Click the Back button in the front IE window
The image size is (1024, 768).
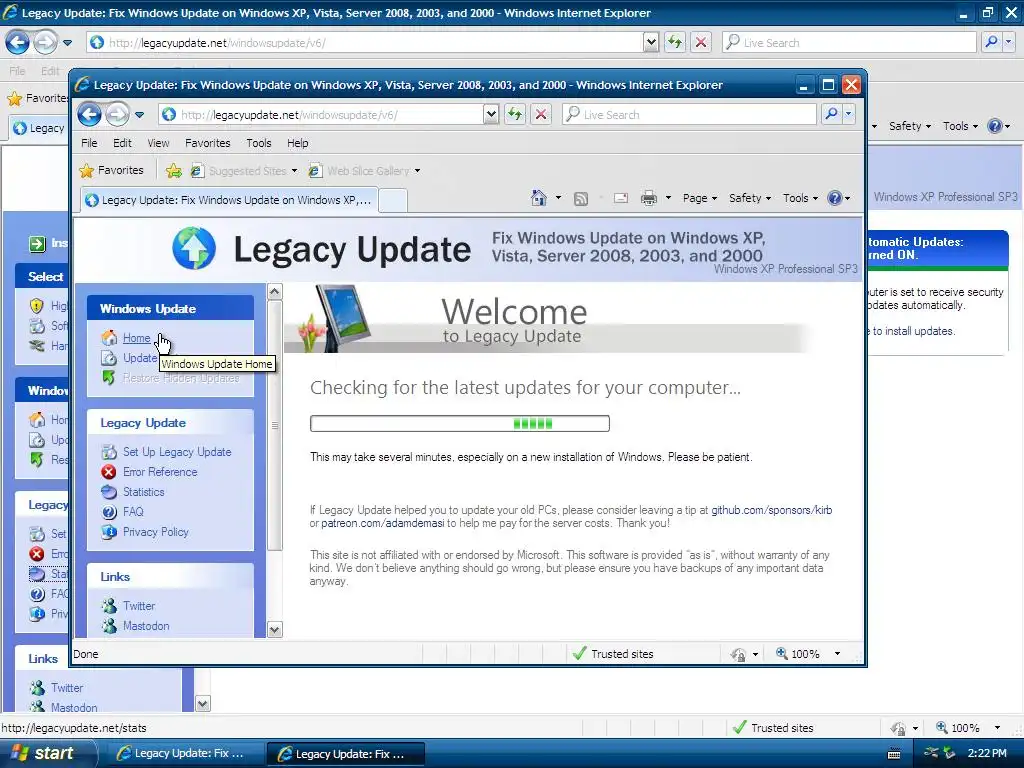tap(89, 115)
